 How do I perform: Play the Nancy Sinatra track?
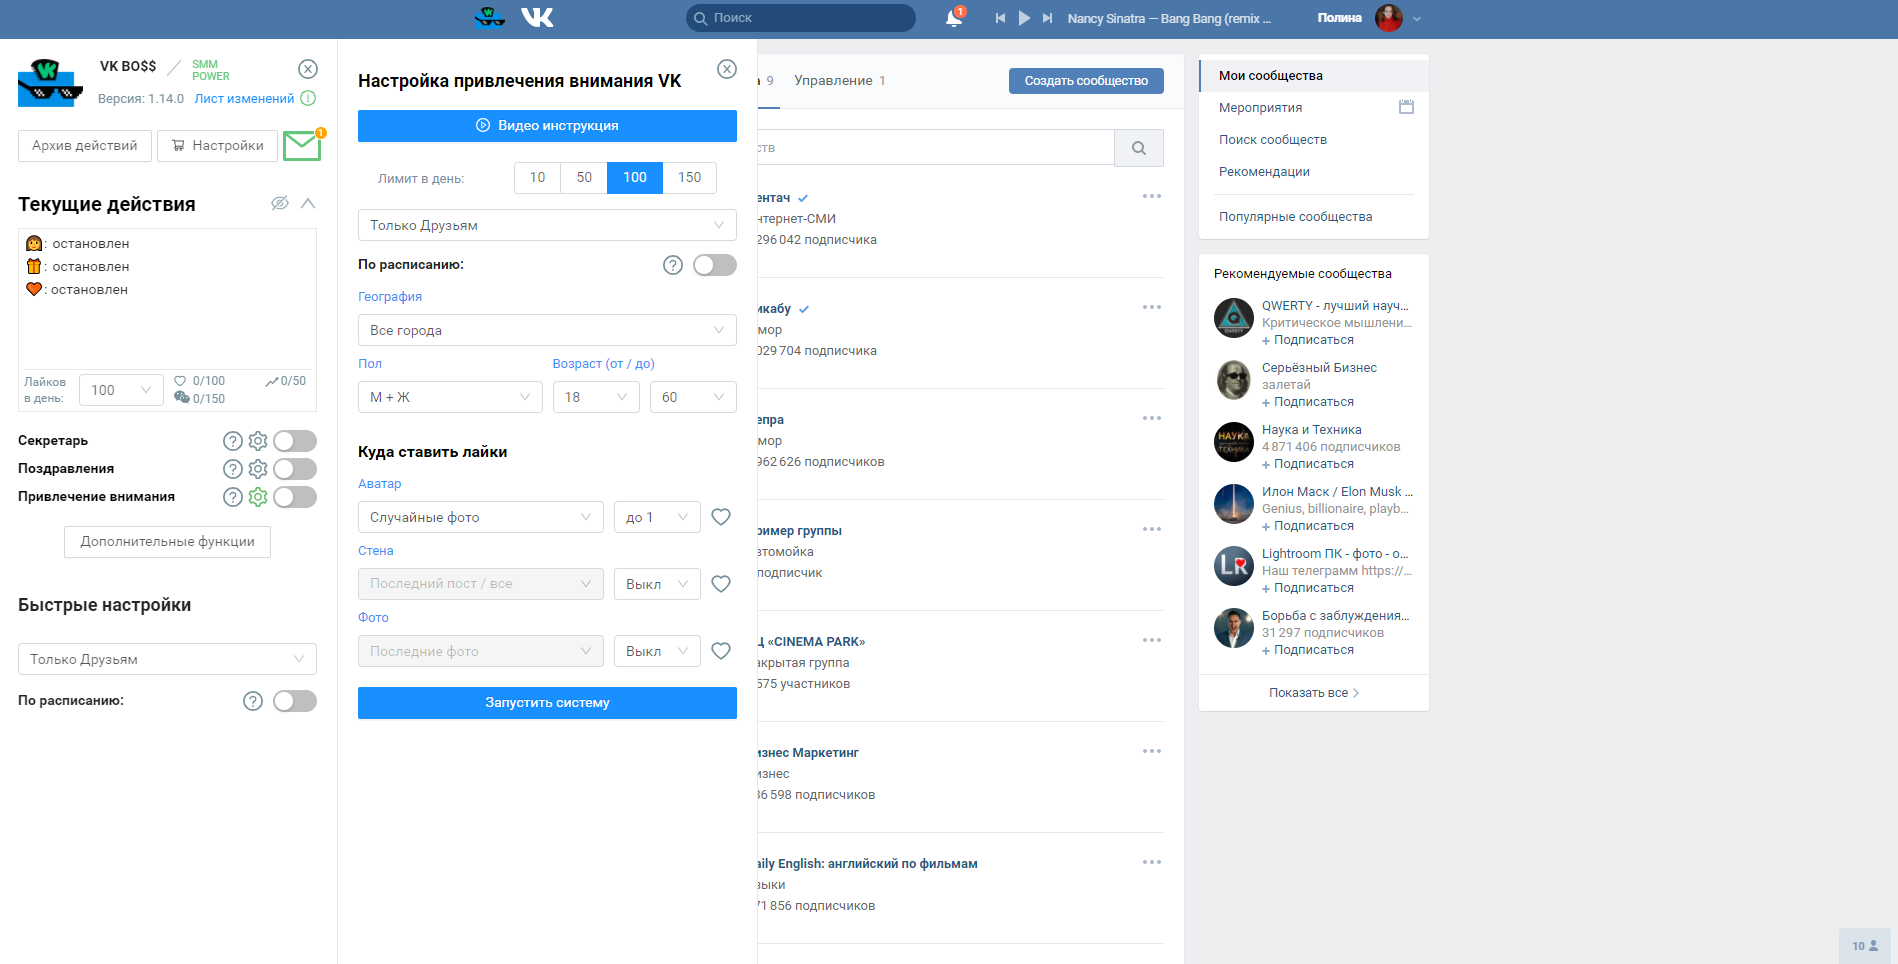(1024, 18)
